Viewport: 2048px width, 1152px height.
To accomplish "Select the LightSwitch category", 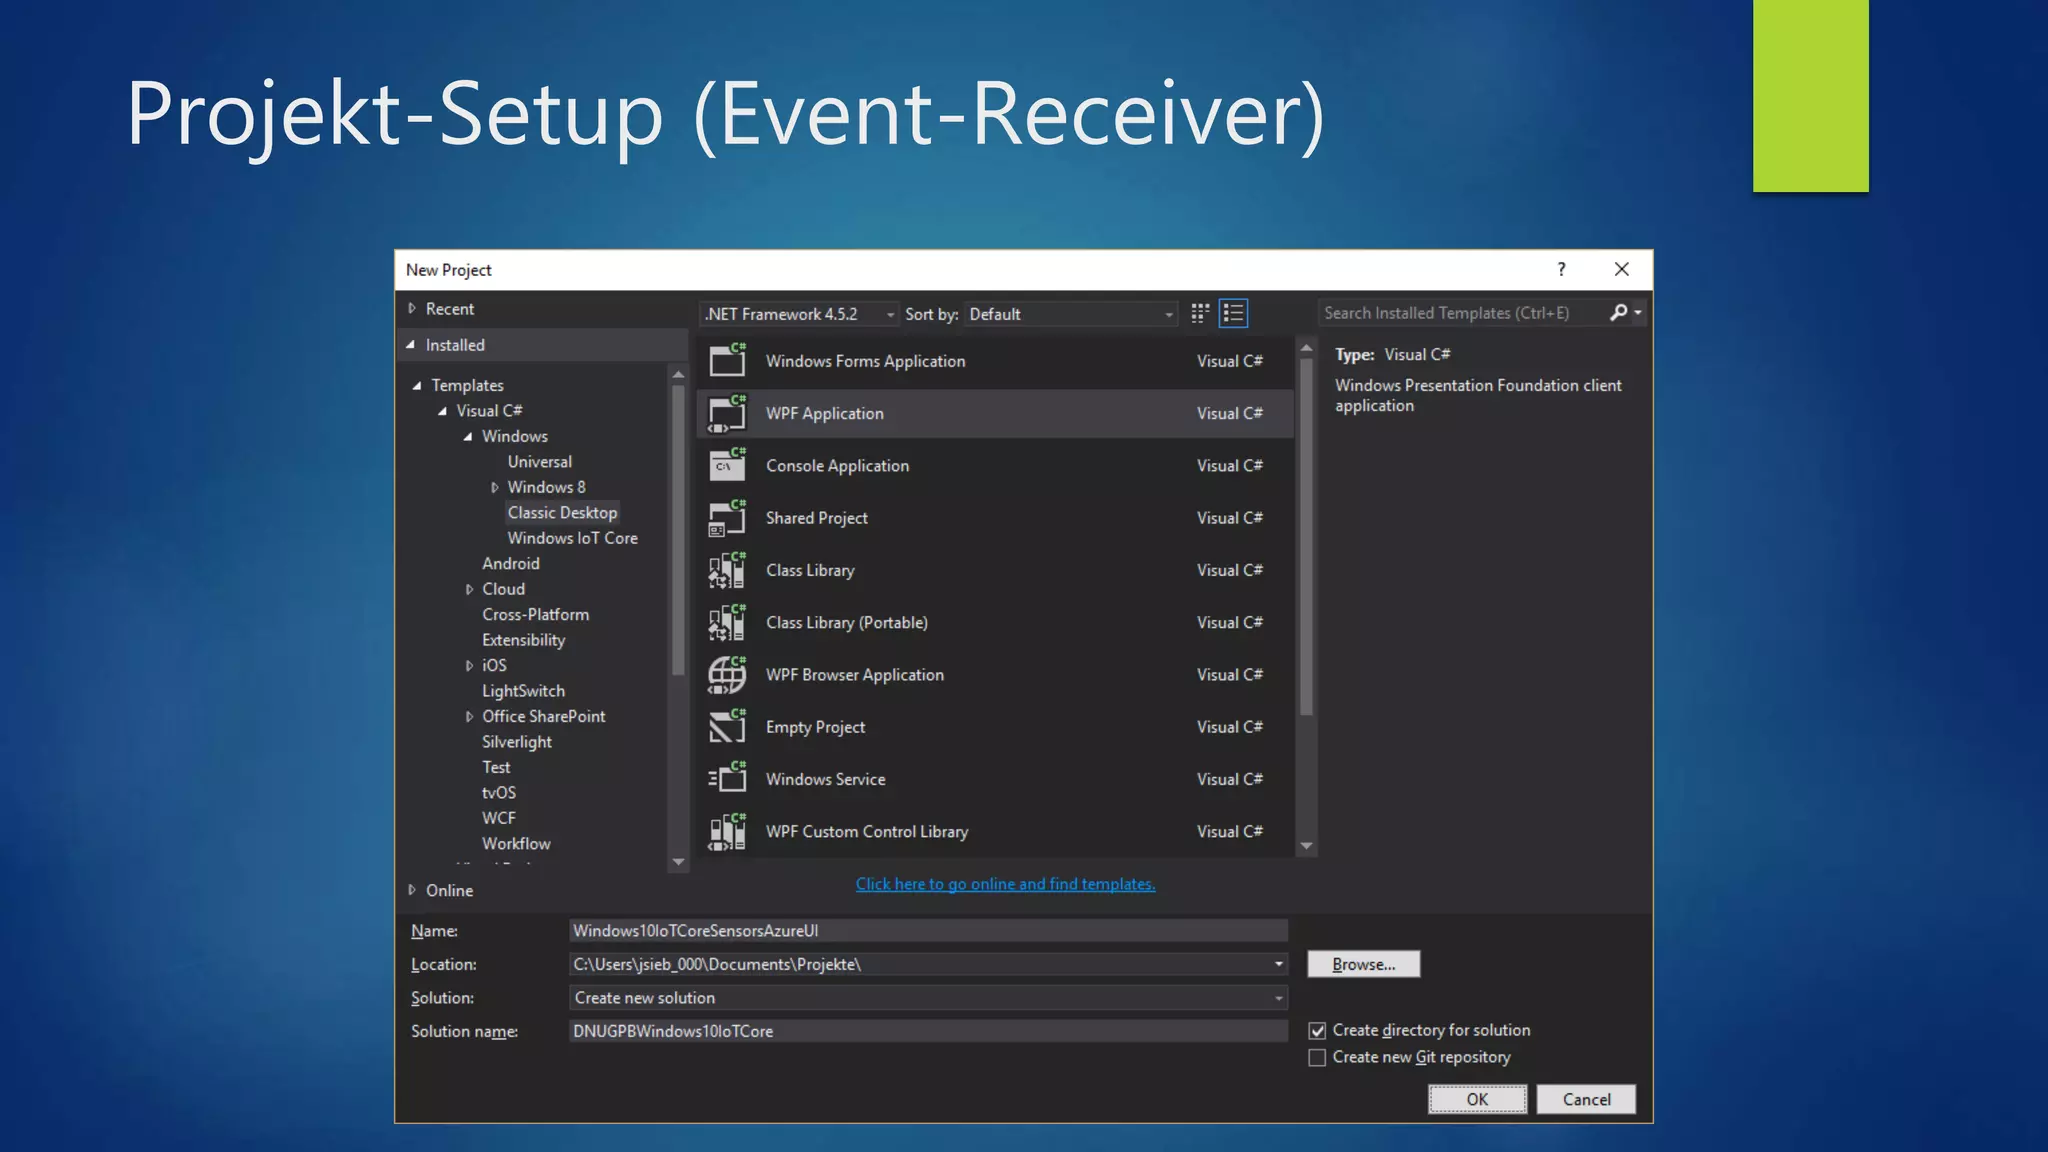I will (x=523, y=691).
